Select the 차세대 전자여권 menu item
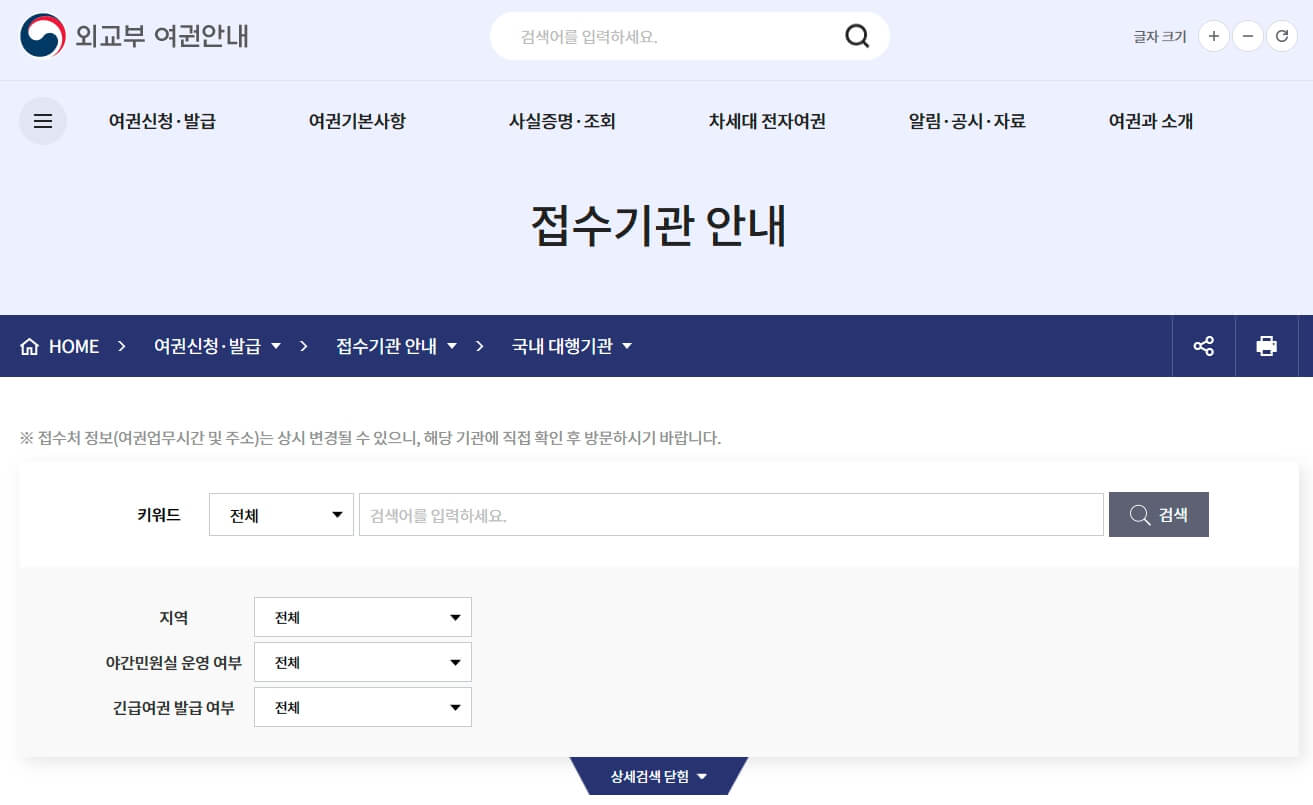Screen dimensions: 1313x805 (x=766, y=120)
